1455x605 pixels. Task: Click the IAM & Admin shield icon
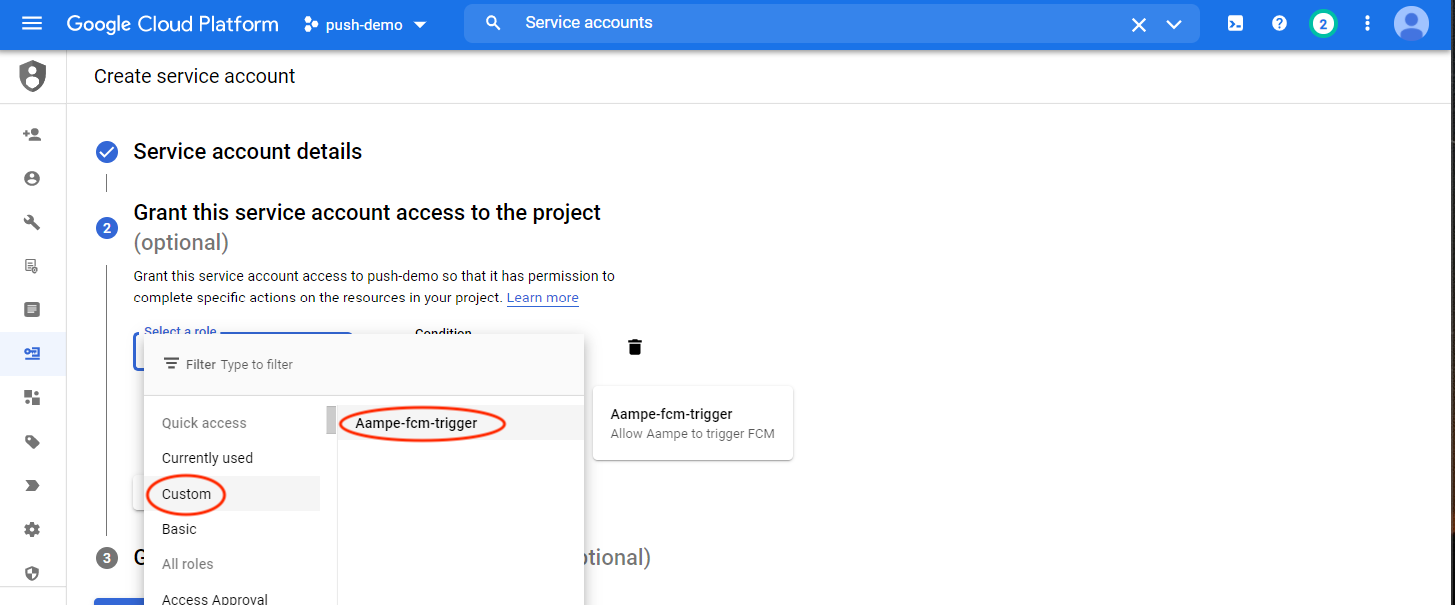point(33,76)
